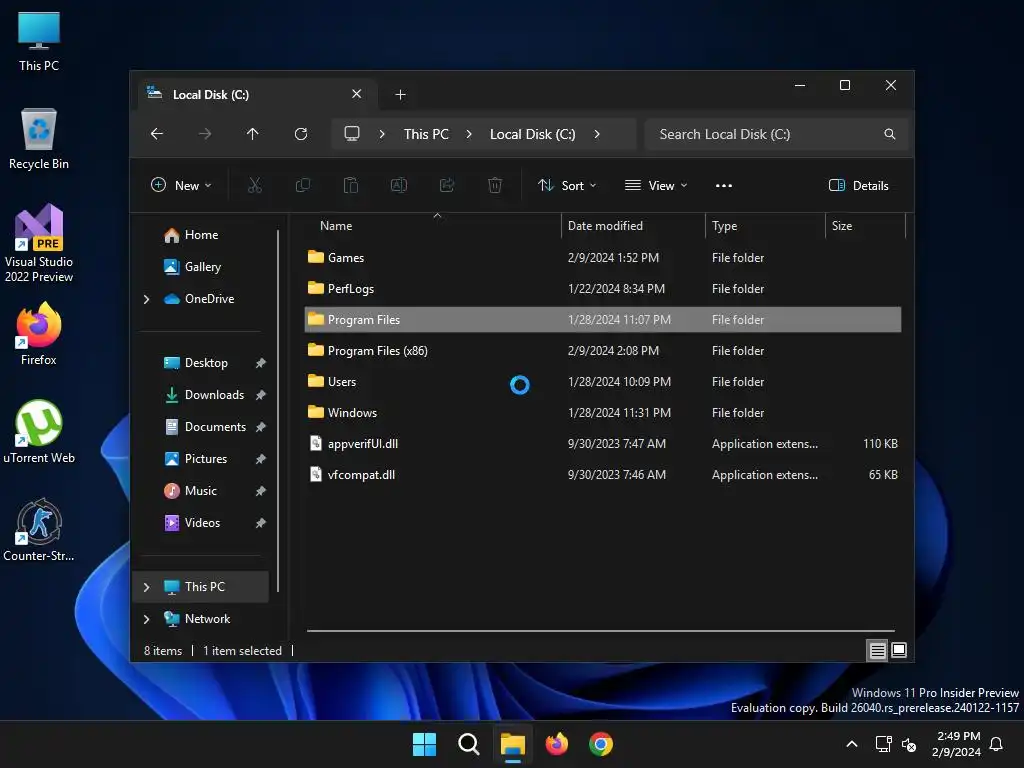1024x768 pixels.
Task: Click chevron after Local Disk (C:) breadcrumb
Action: (x=597, y=134)
